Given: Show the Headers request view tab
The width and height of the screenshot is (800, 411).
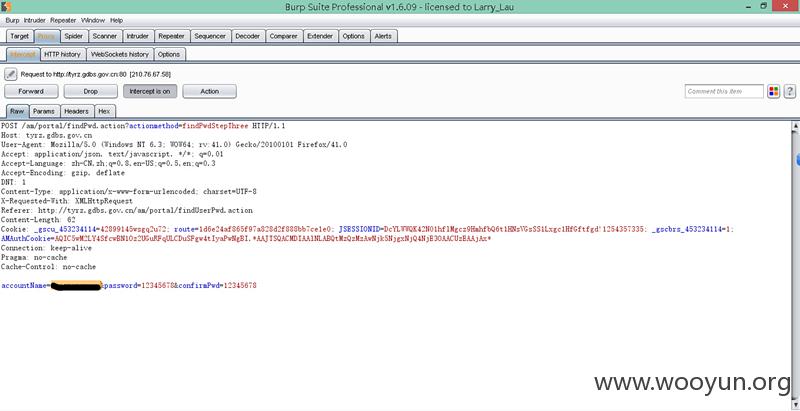Looking at the screenshot, I should (x=77, y=111).
